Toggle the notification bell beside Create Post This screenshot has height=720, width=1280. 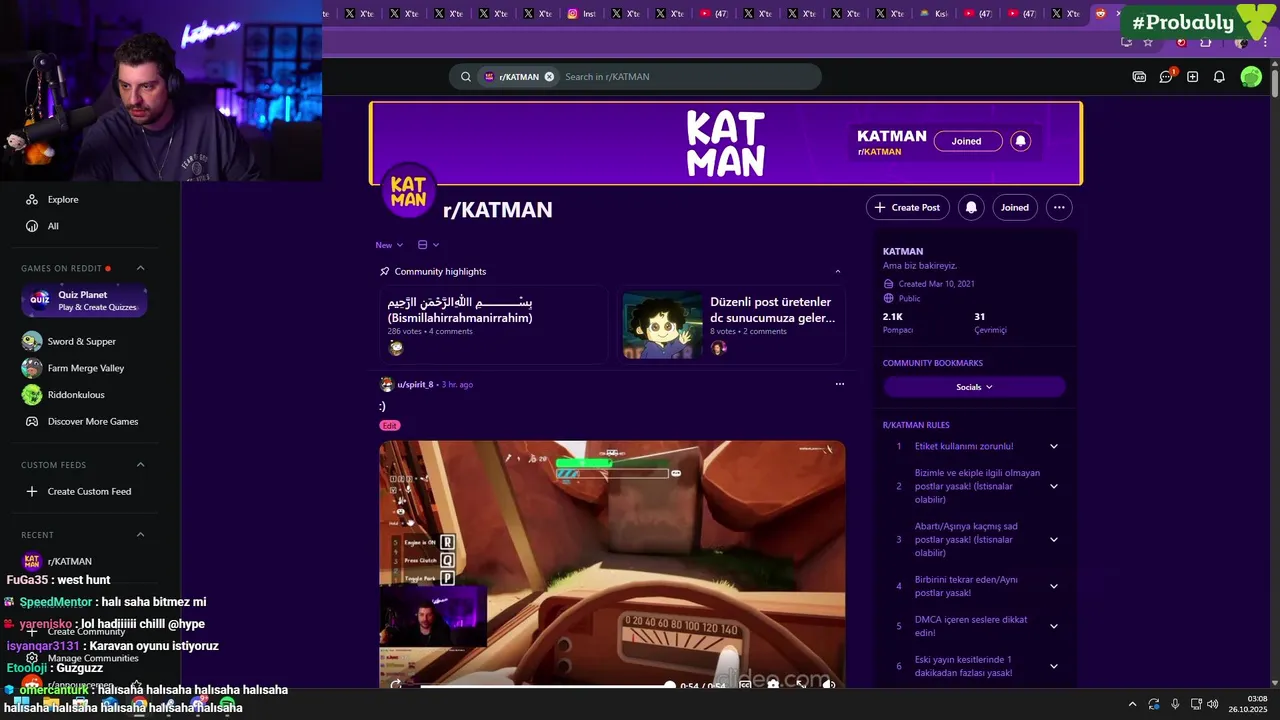pyautogui.click(x=971, y=207)
